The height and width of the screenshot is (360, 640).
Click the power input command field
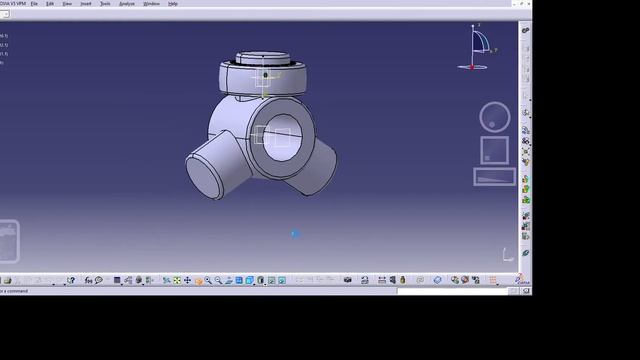click(x=452, y=291)
